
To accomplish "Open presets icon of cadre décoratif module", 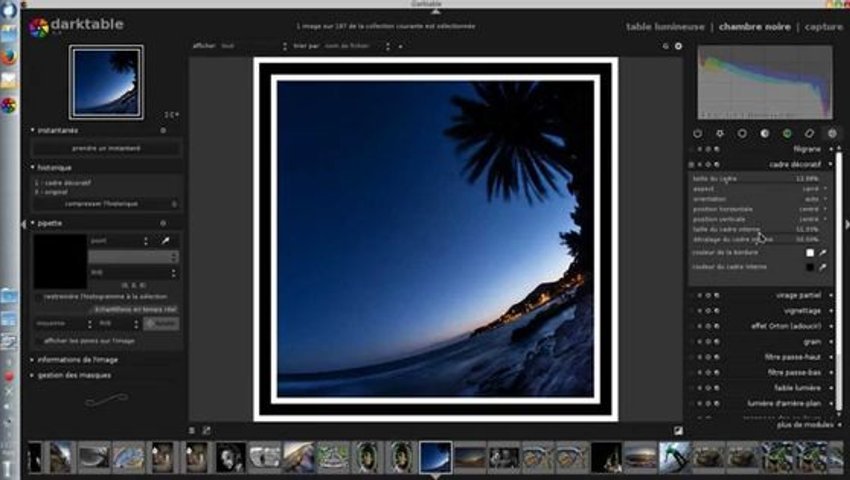I will (x=717, y=164).
